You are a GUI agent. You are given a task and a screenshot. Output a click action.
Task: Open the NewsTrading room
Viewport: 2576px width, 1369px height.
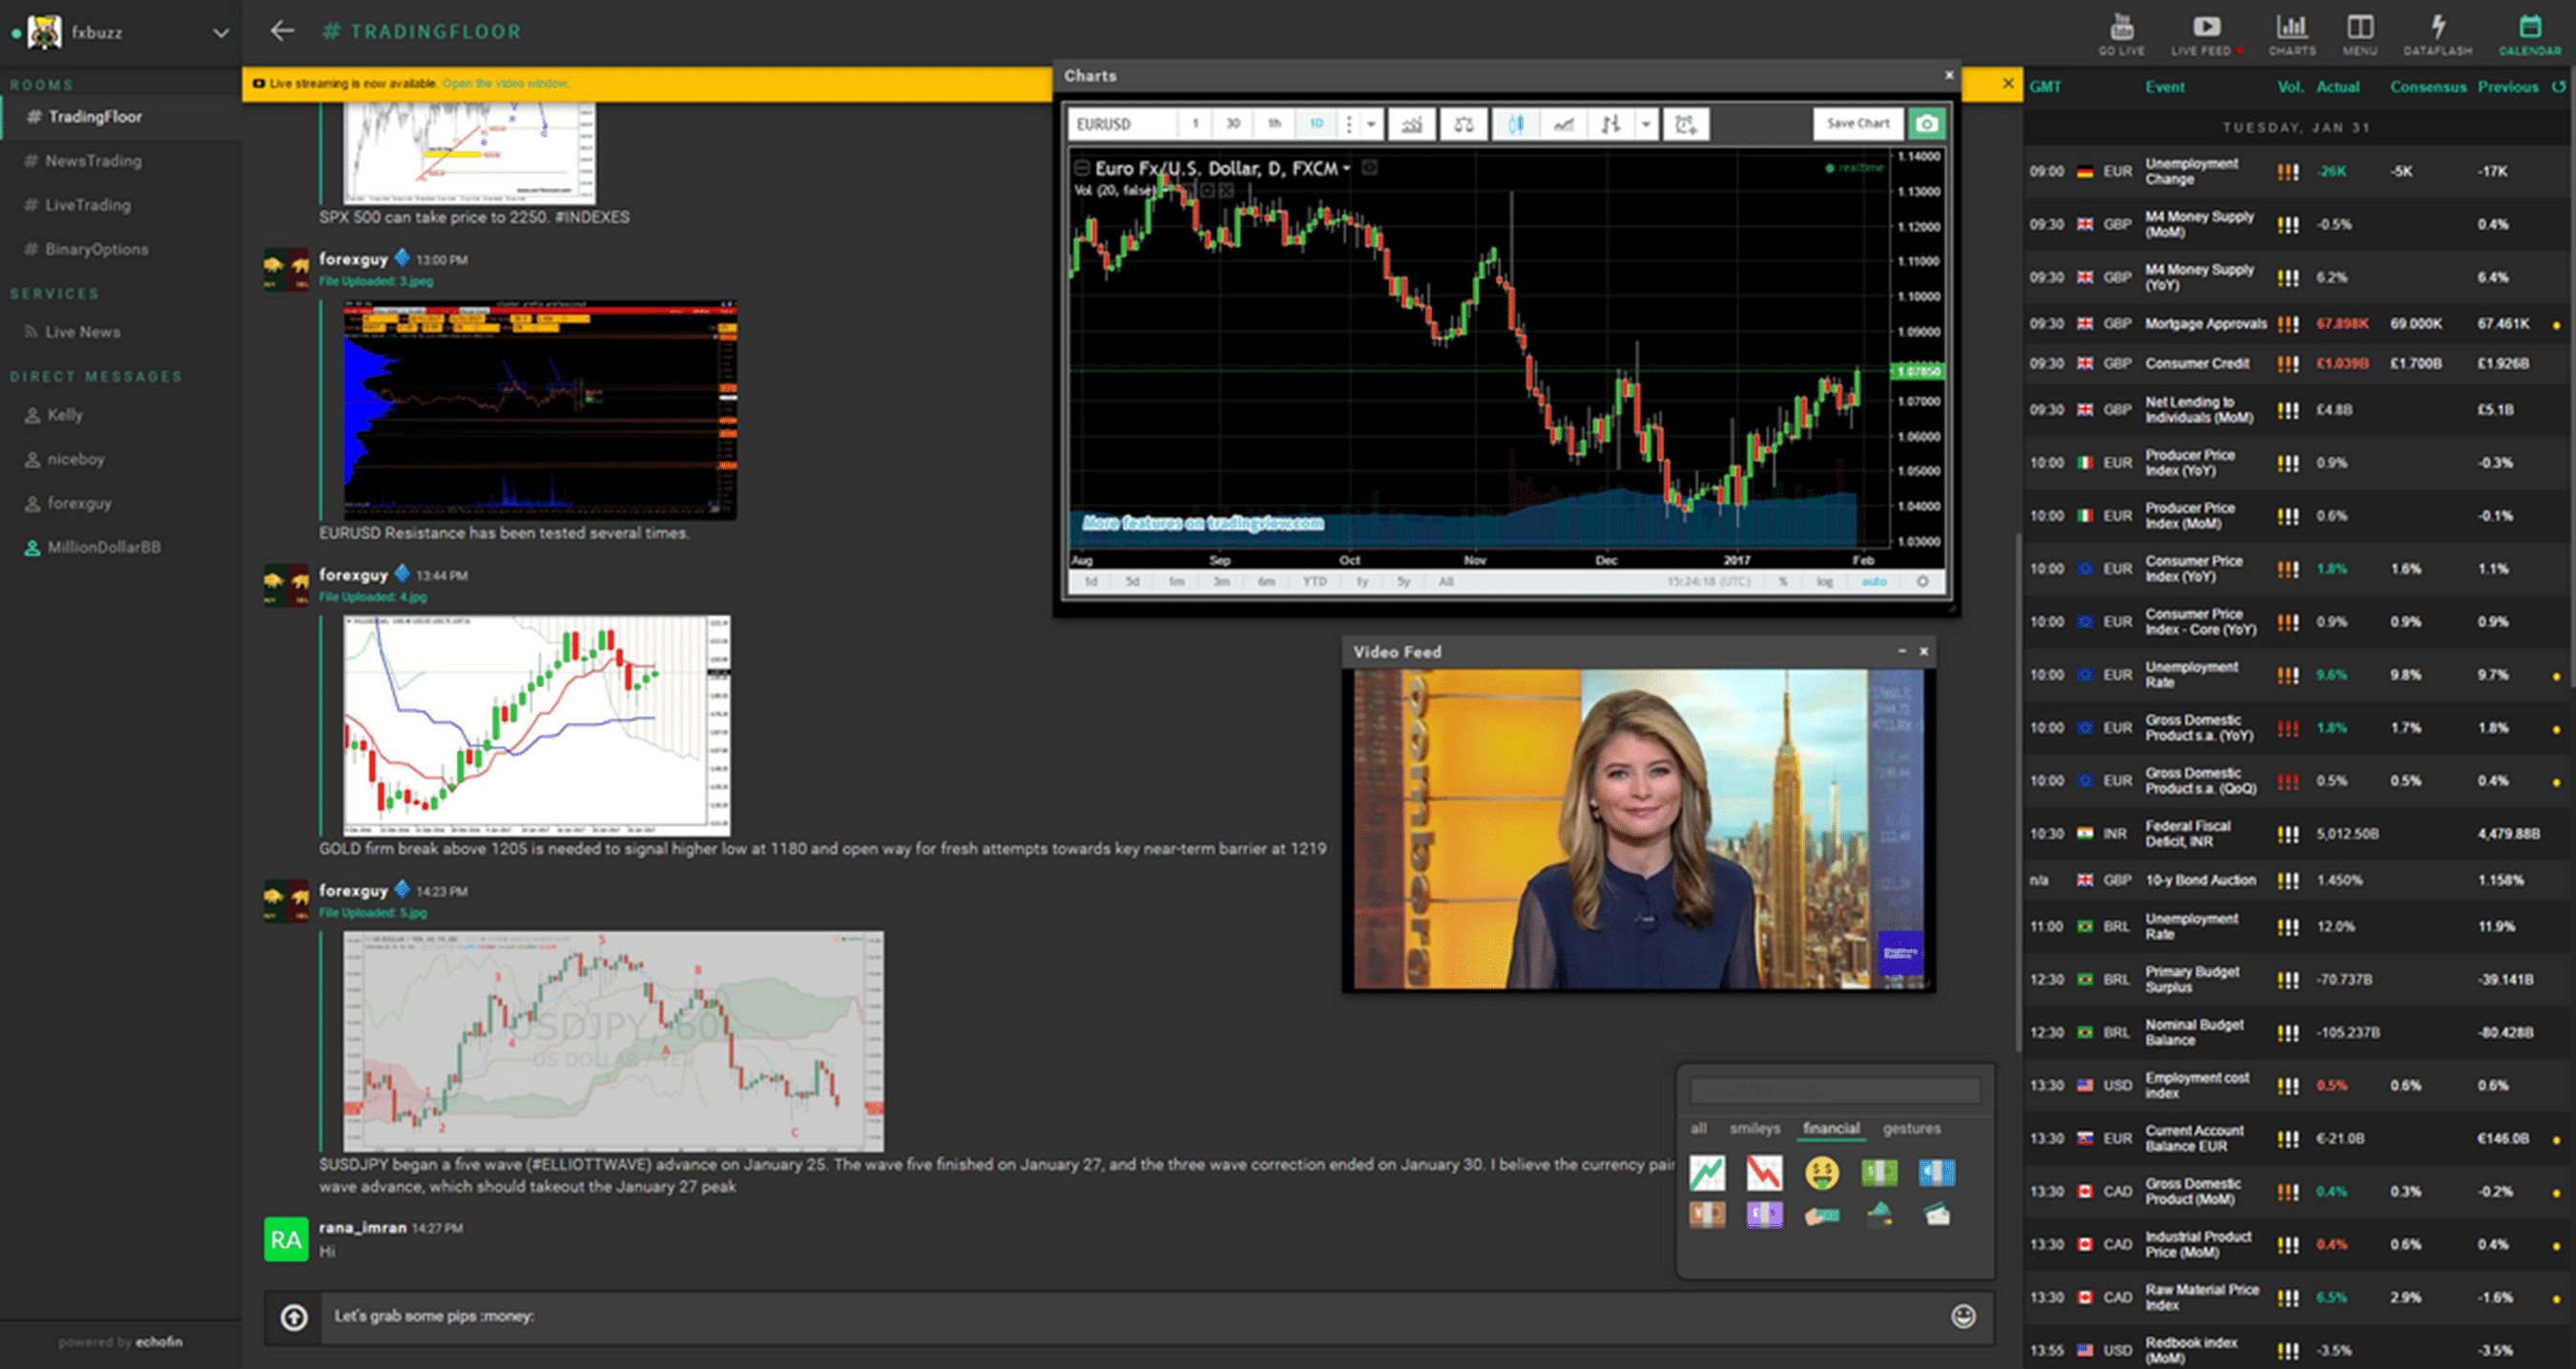pos(93,161)
